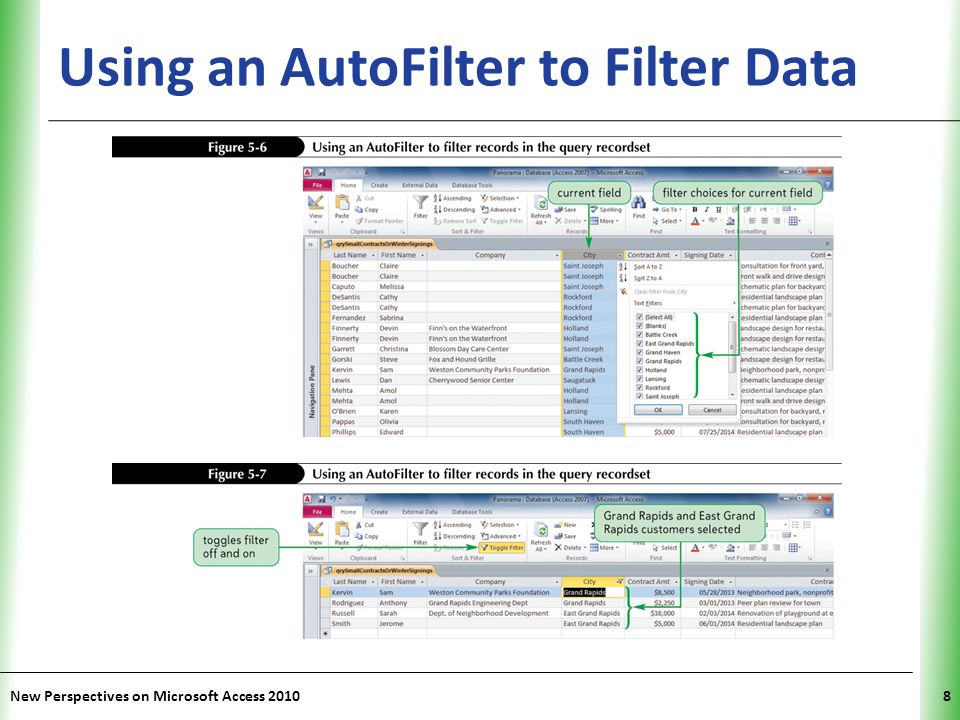Uncheck Holland in filter list

tap(639, 370)
